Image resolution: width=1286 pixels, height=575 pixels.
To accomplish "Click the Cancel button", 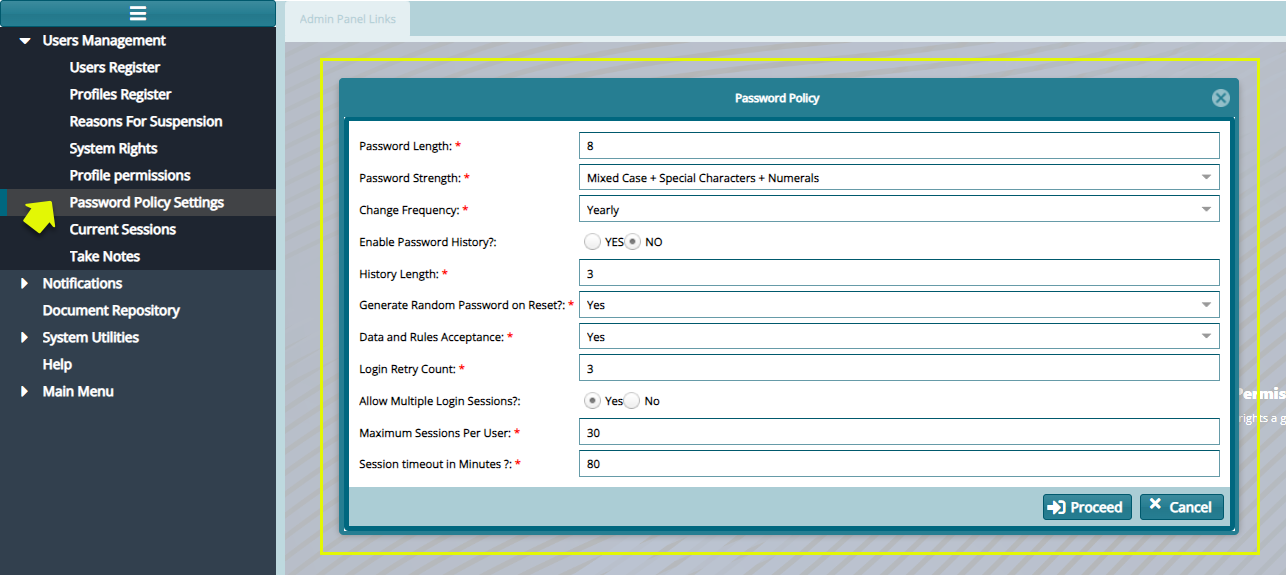I will [x=1182, y=507].
